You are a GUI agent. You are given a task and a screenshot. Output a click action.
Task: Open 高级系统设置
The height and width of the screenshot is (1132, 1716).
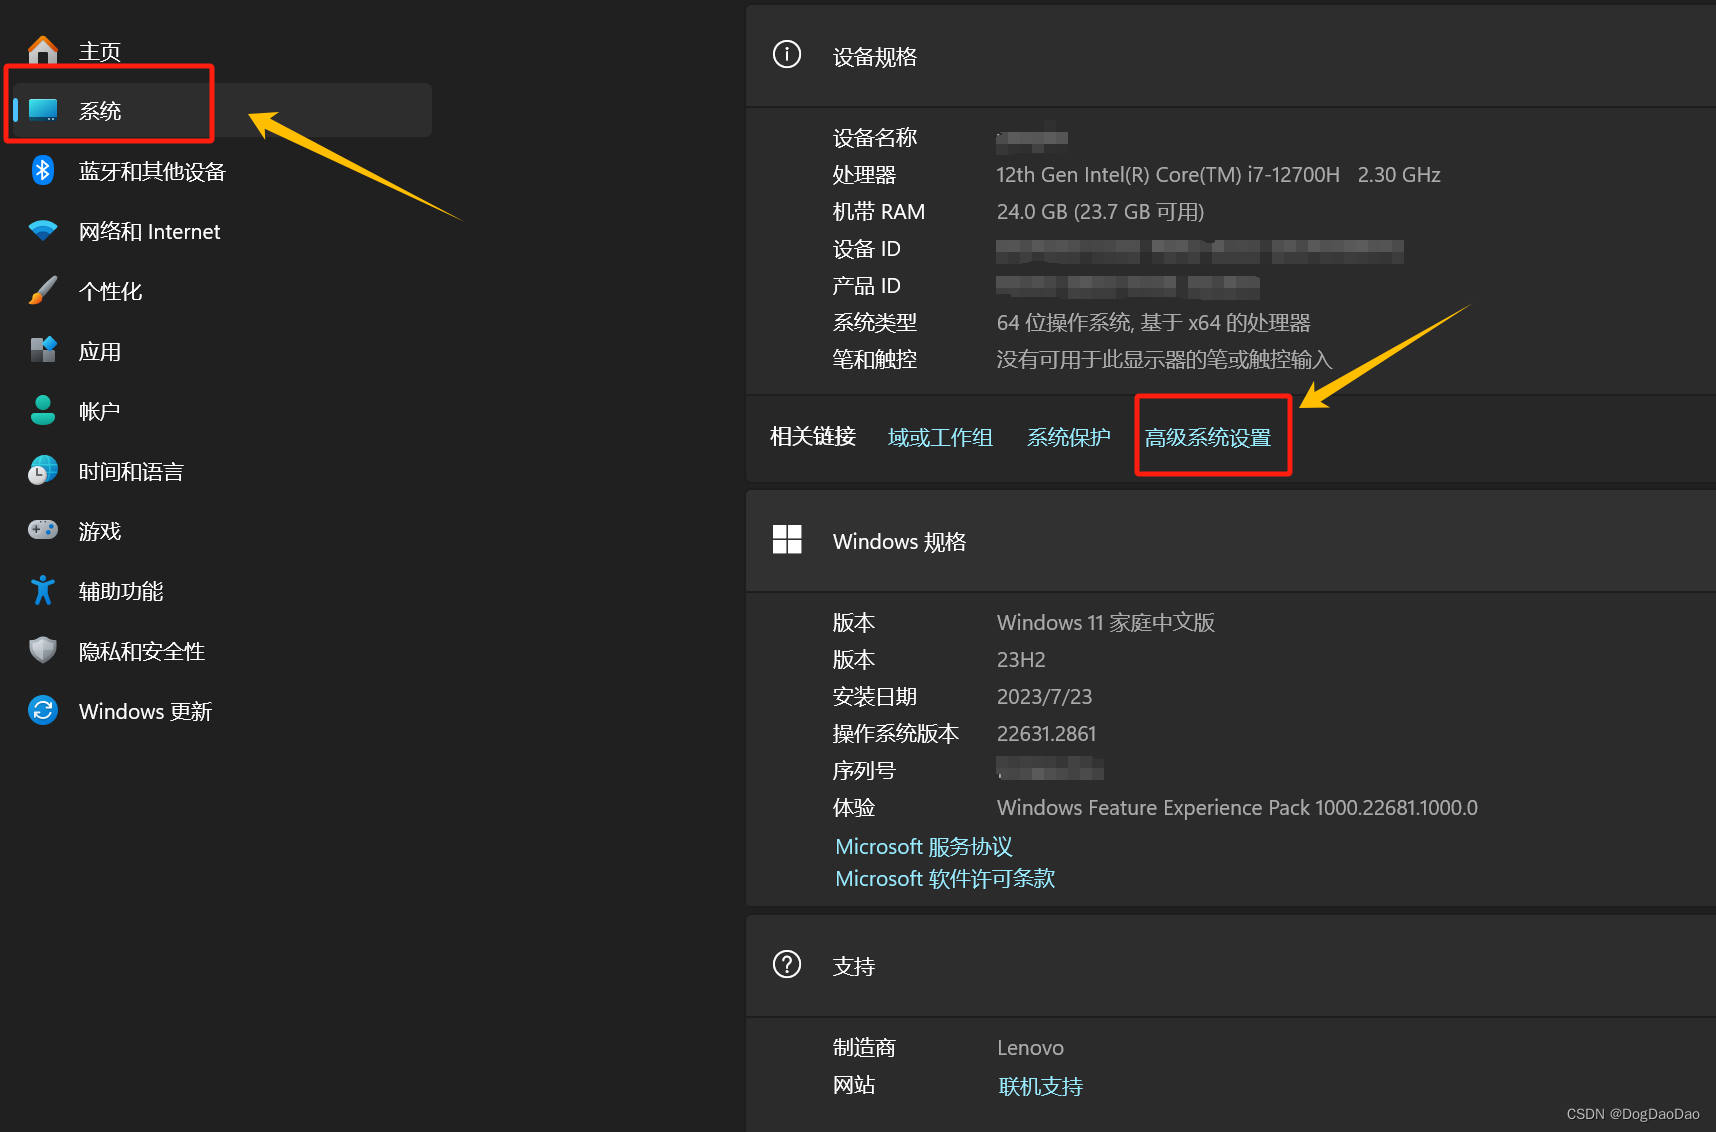coord(1212,436)
